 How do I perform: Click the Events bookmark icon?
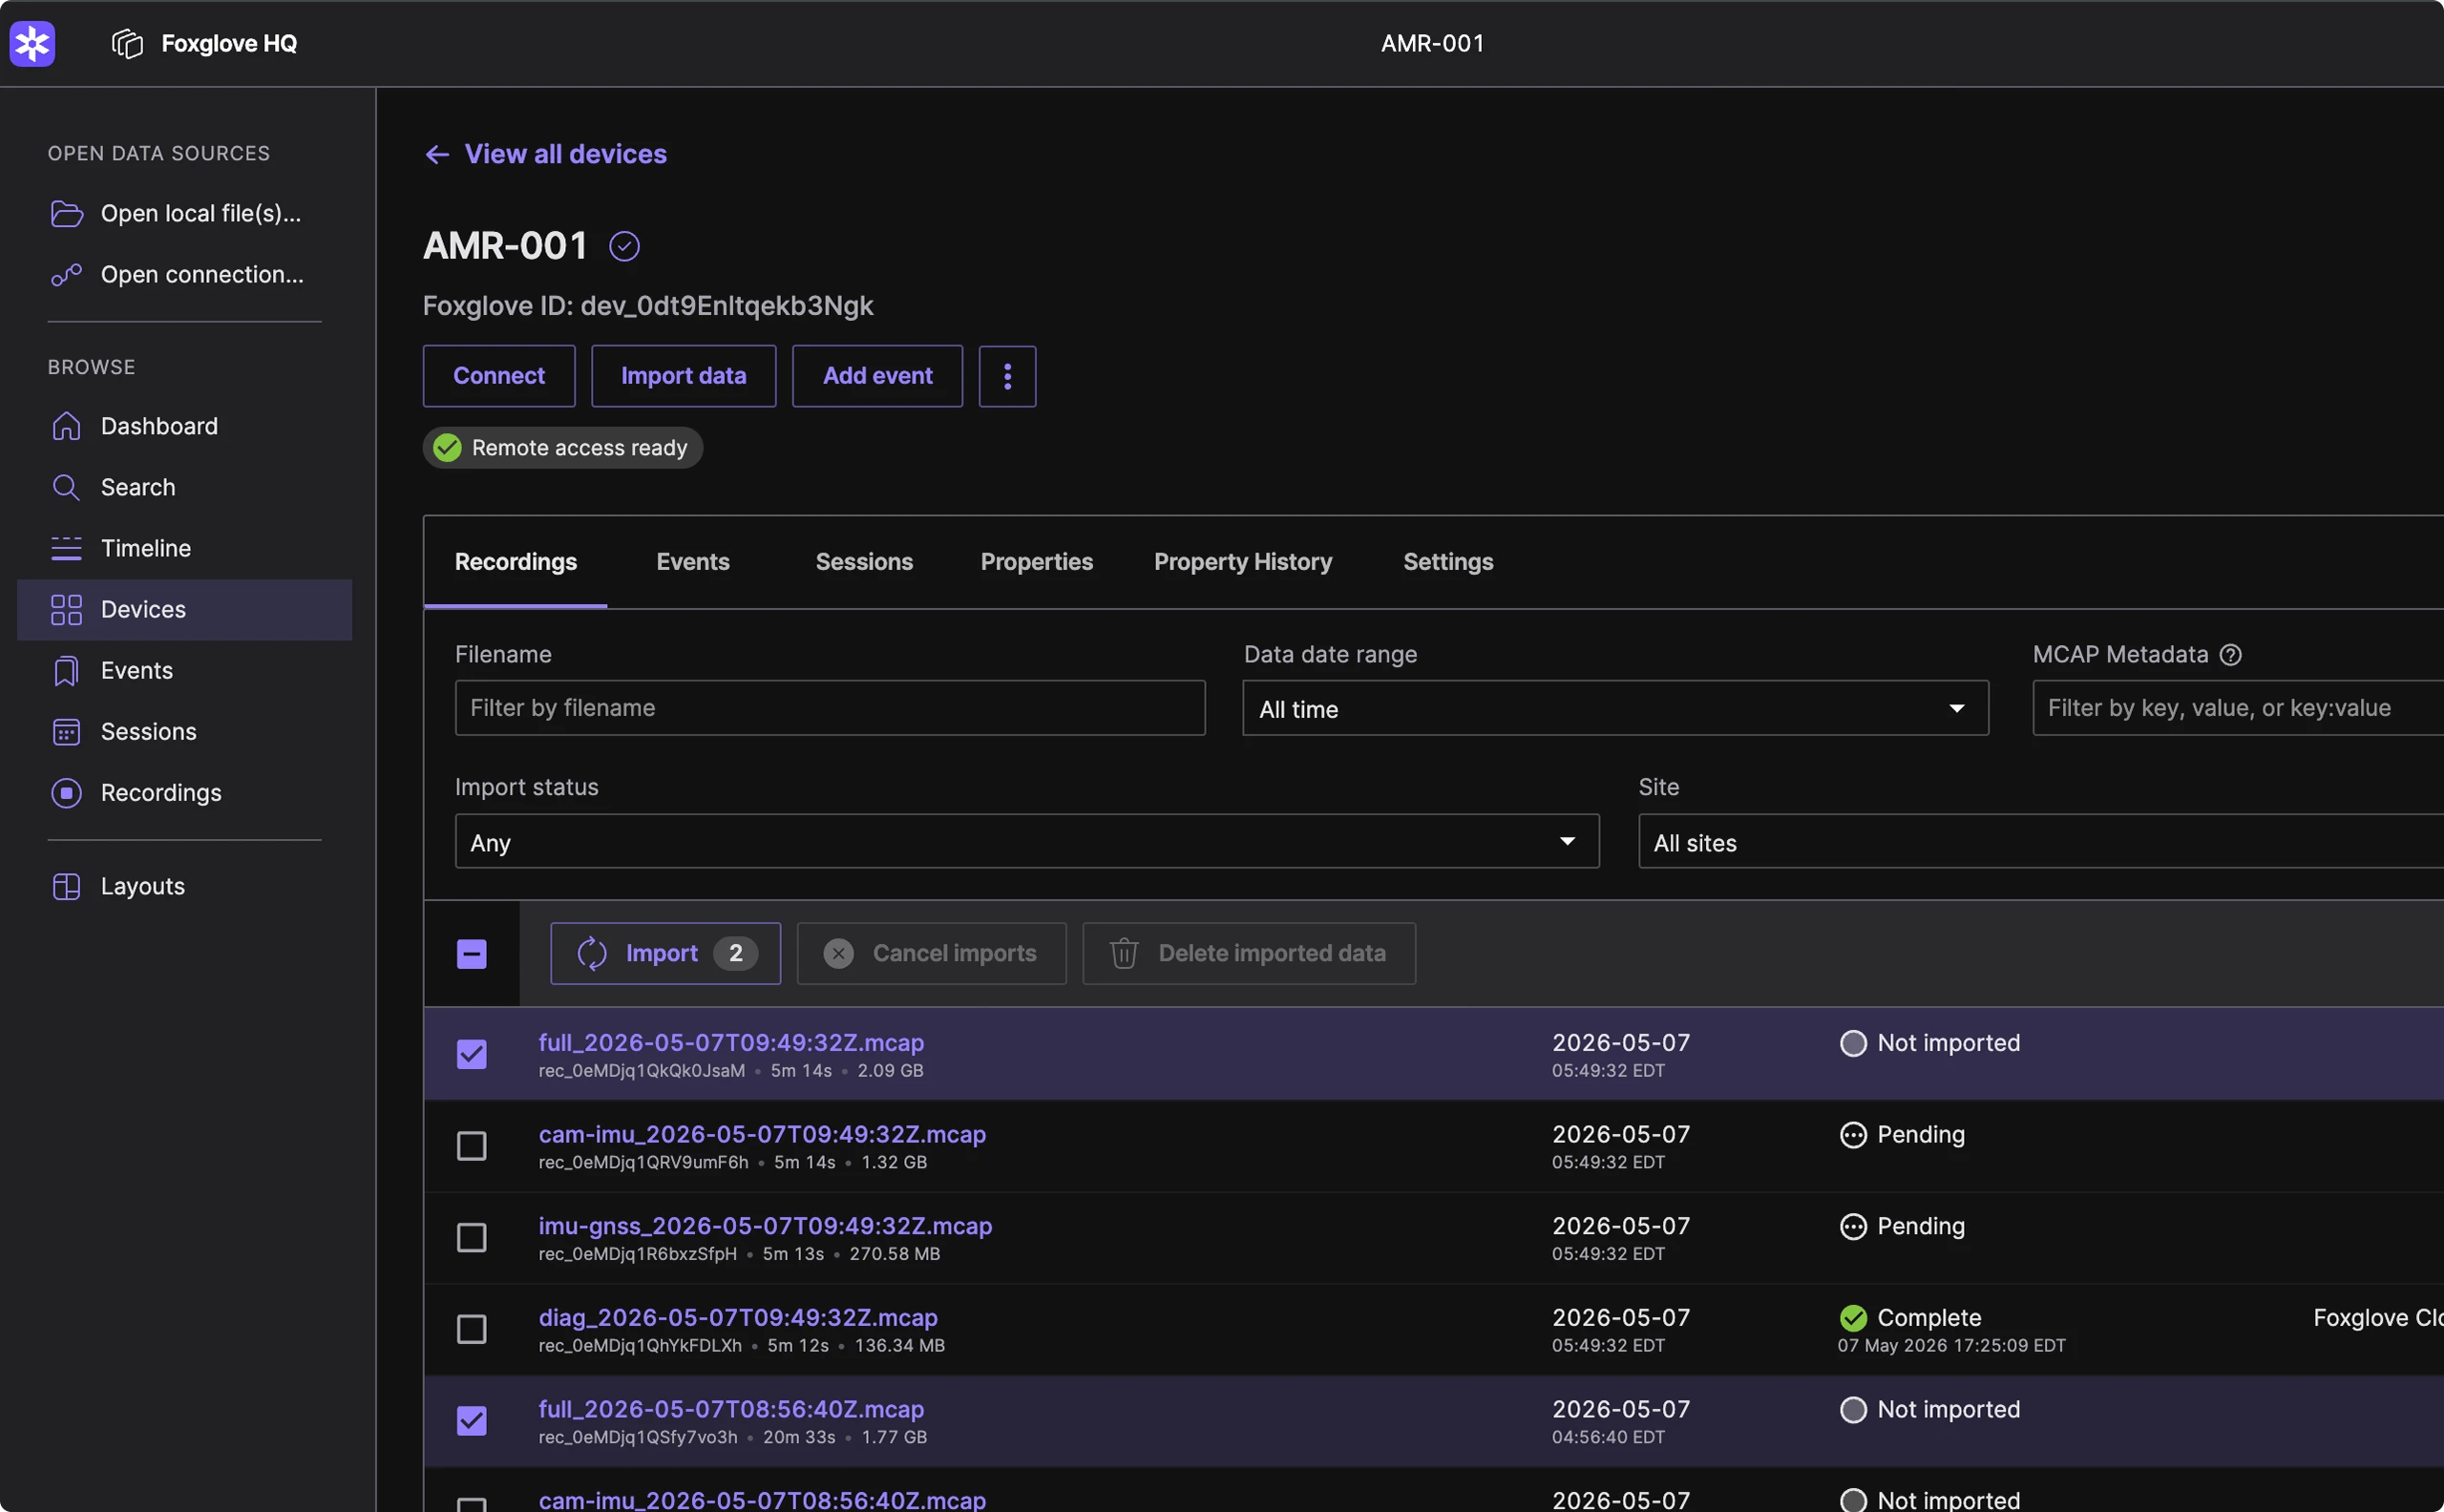[x=66, y=670]
